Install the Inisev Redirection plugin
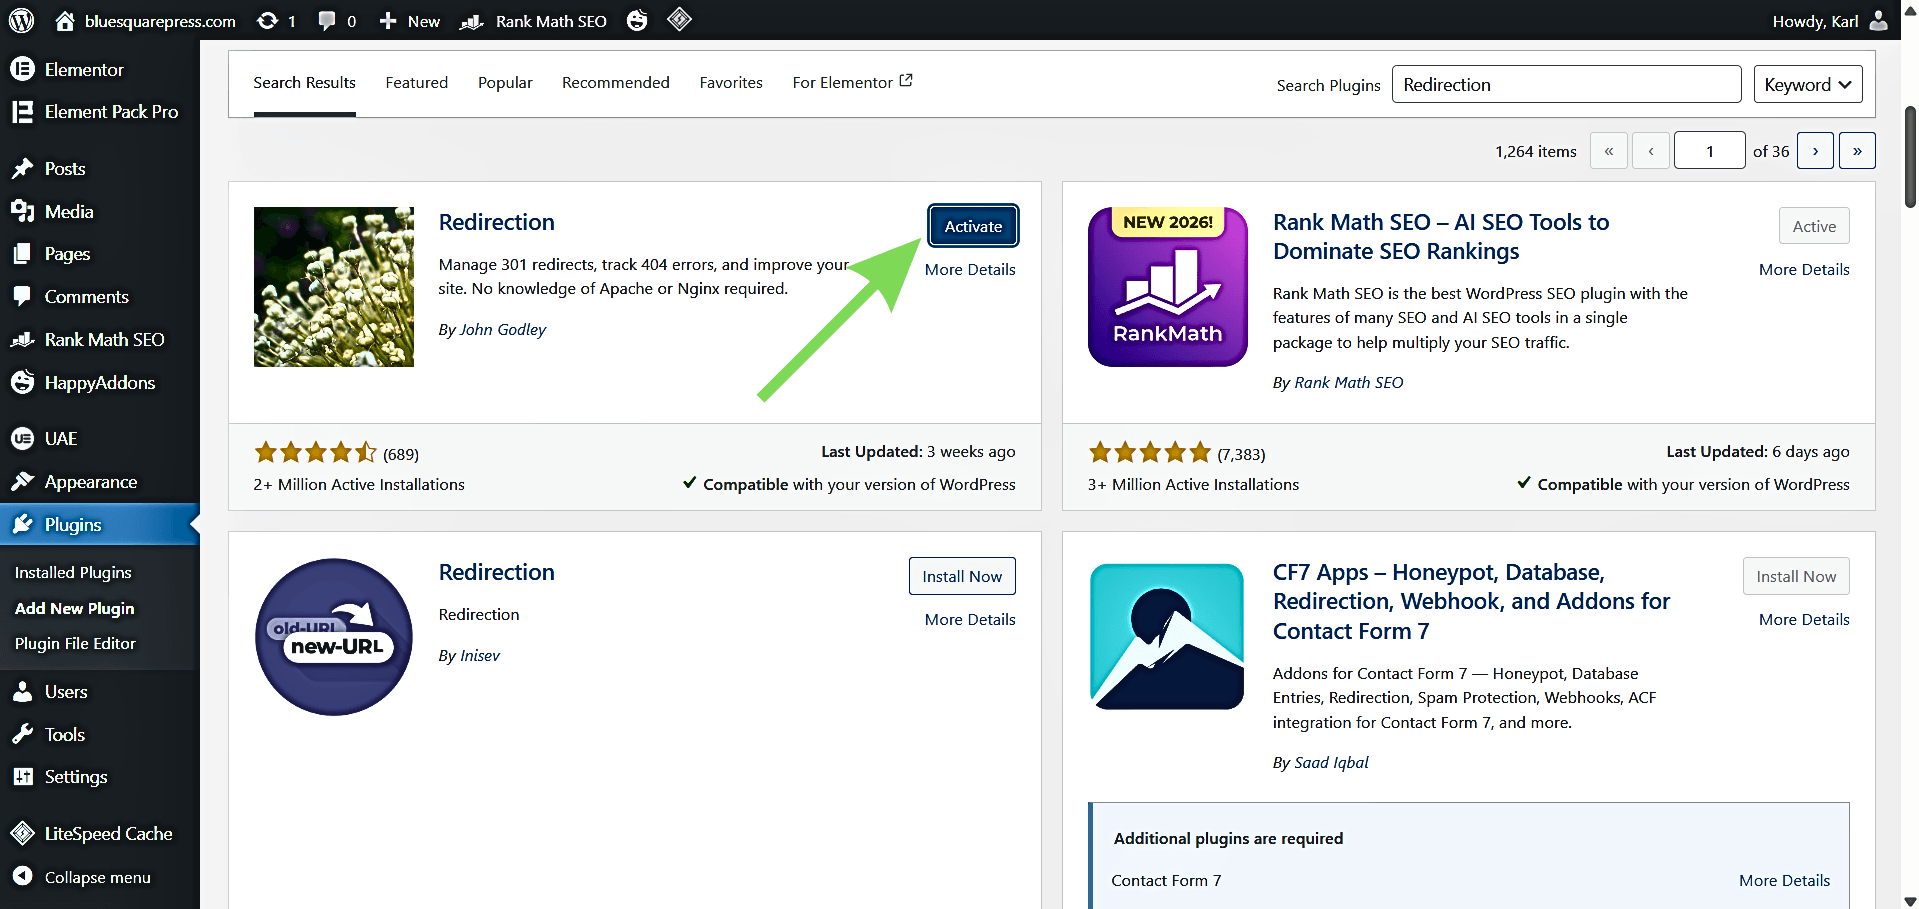Viewport: 1919px width, 909px height. pos(961,576)
